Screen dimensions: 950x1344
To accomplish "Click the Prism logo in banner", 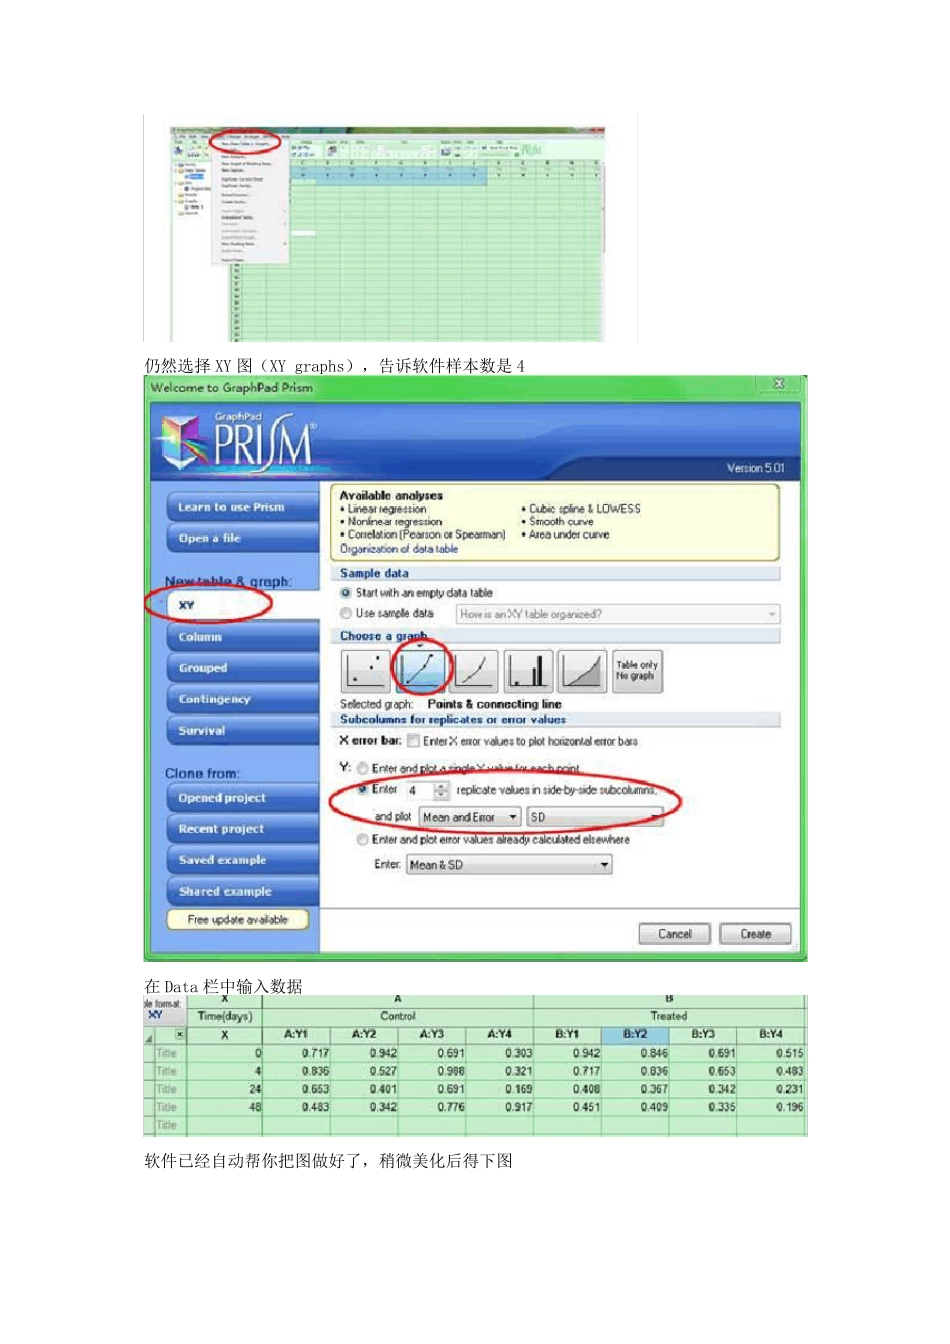I will 240,441.
